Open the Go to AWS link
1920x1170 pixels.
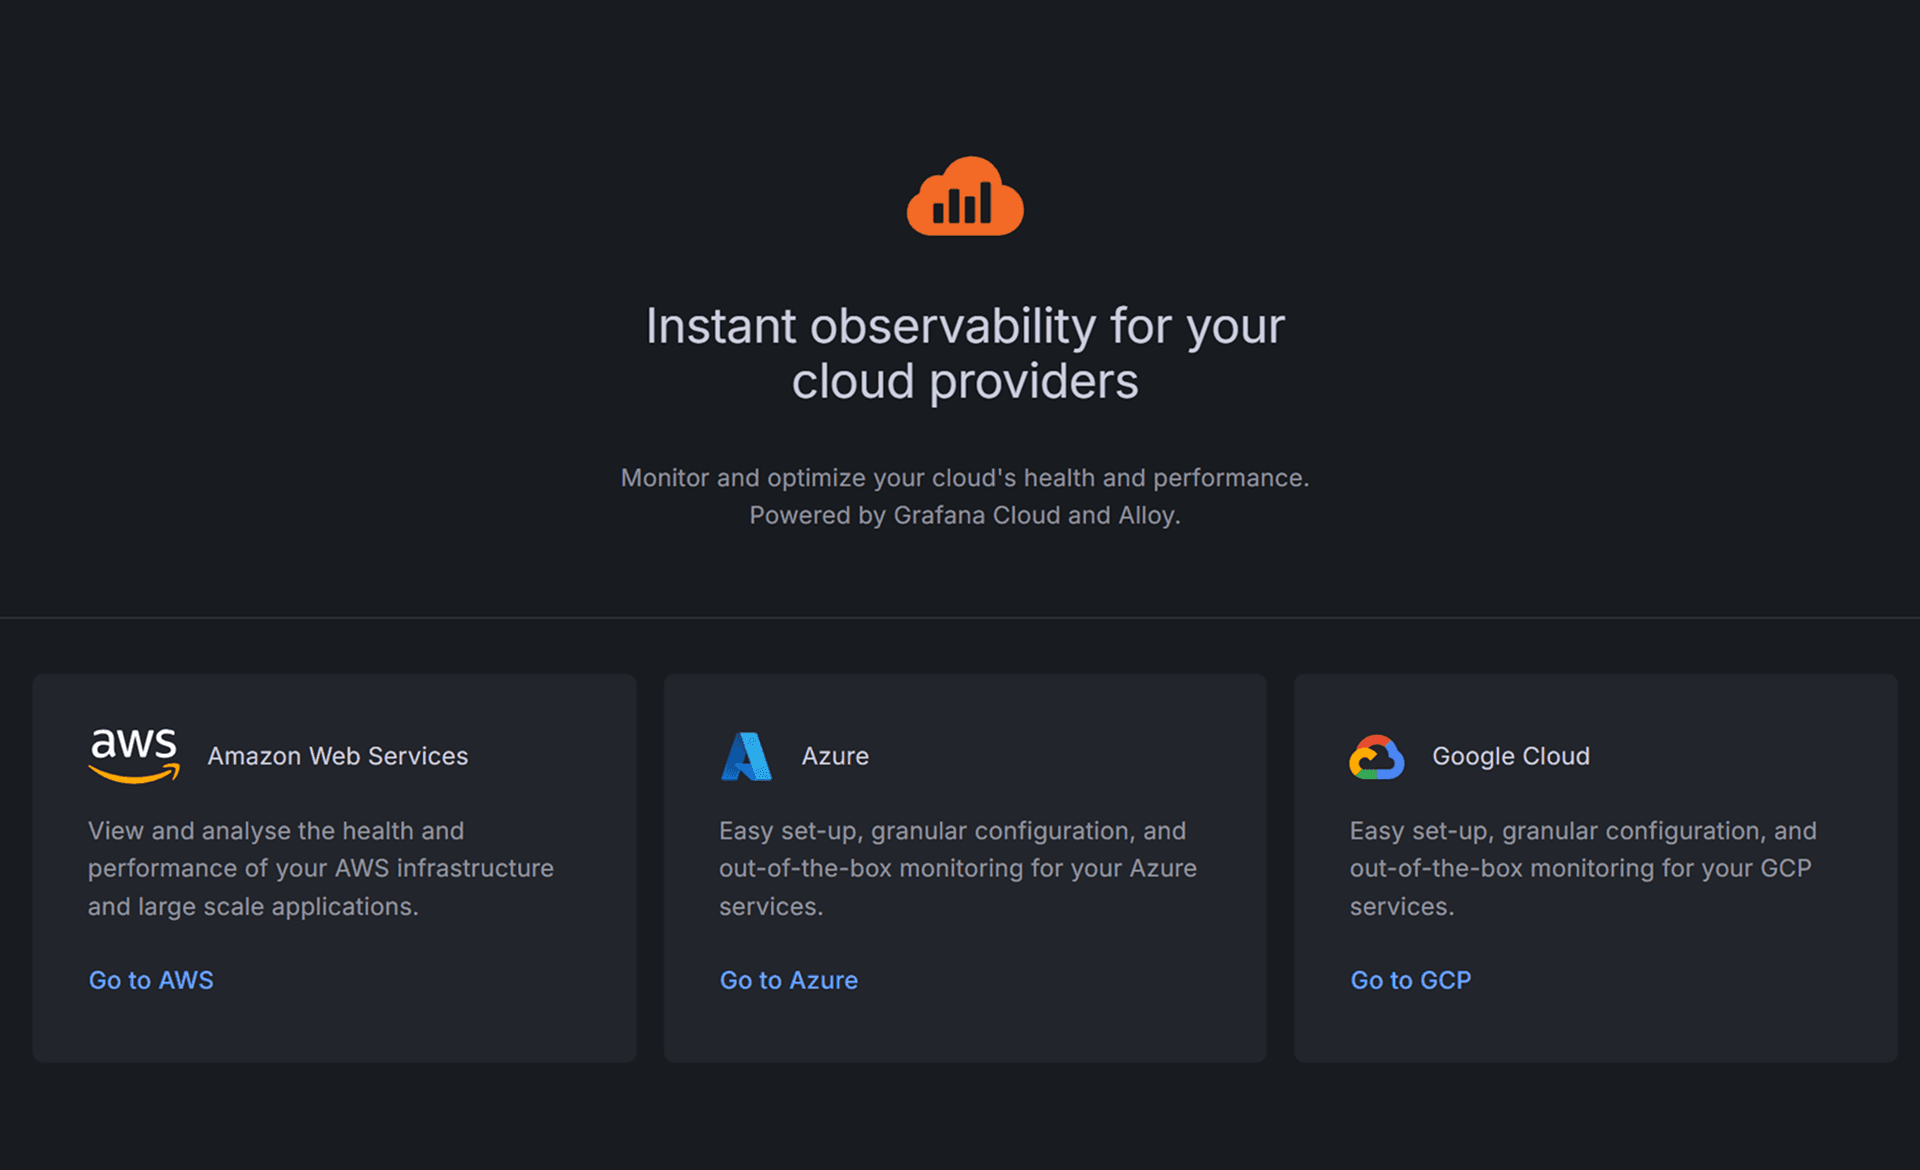pos(151,980)
